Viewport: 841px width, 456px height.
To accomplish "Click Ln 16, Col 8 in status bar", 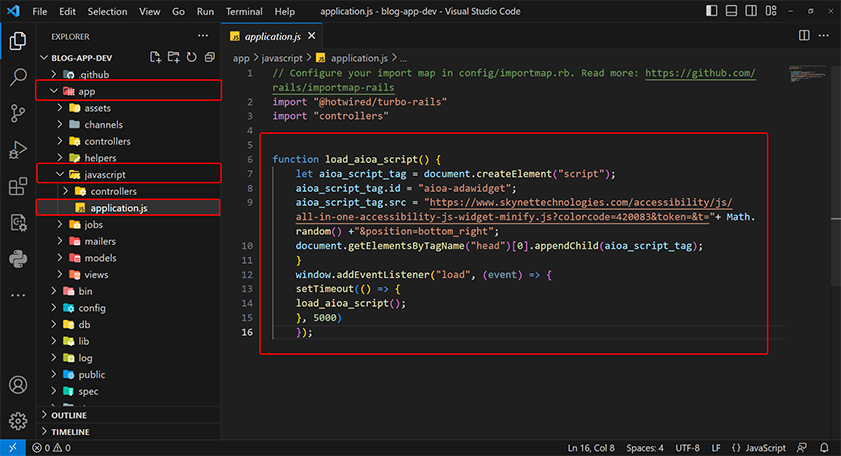I will 591,447.
